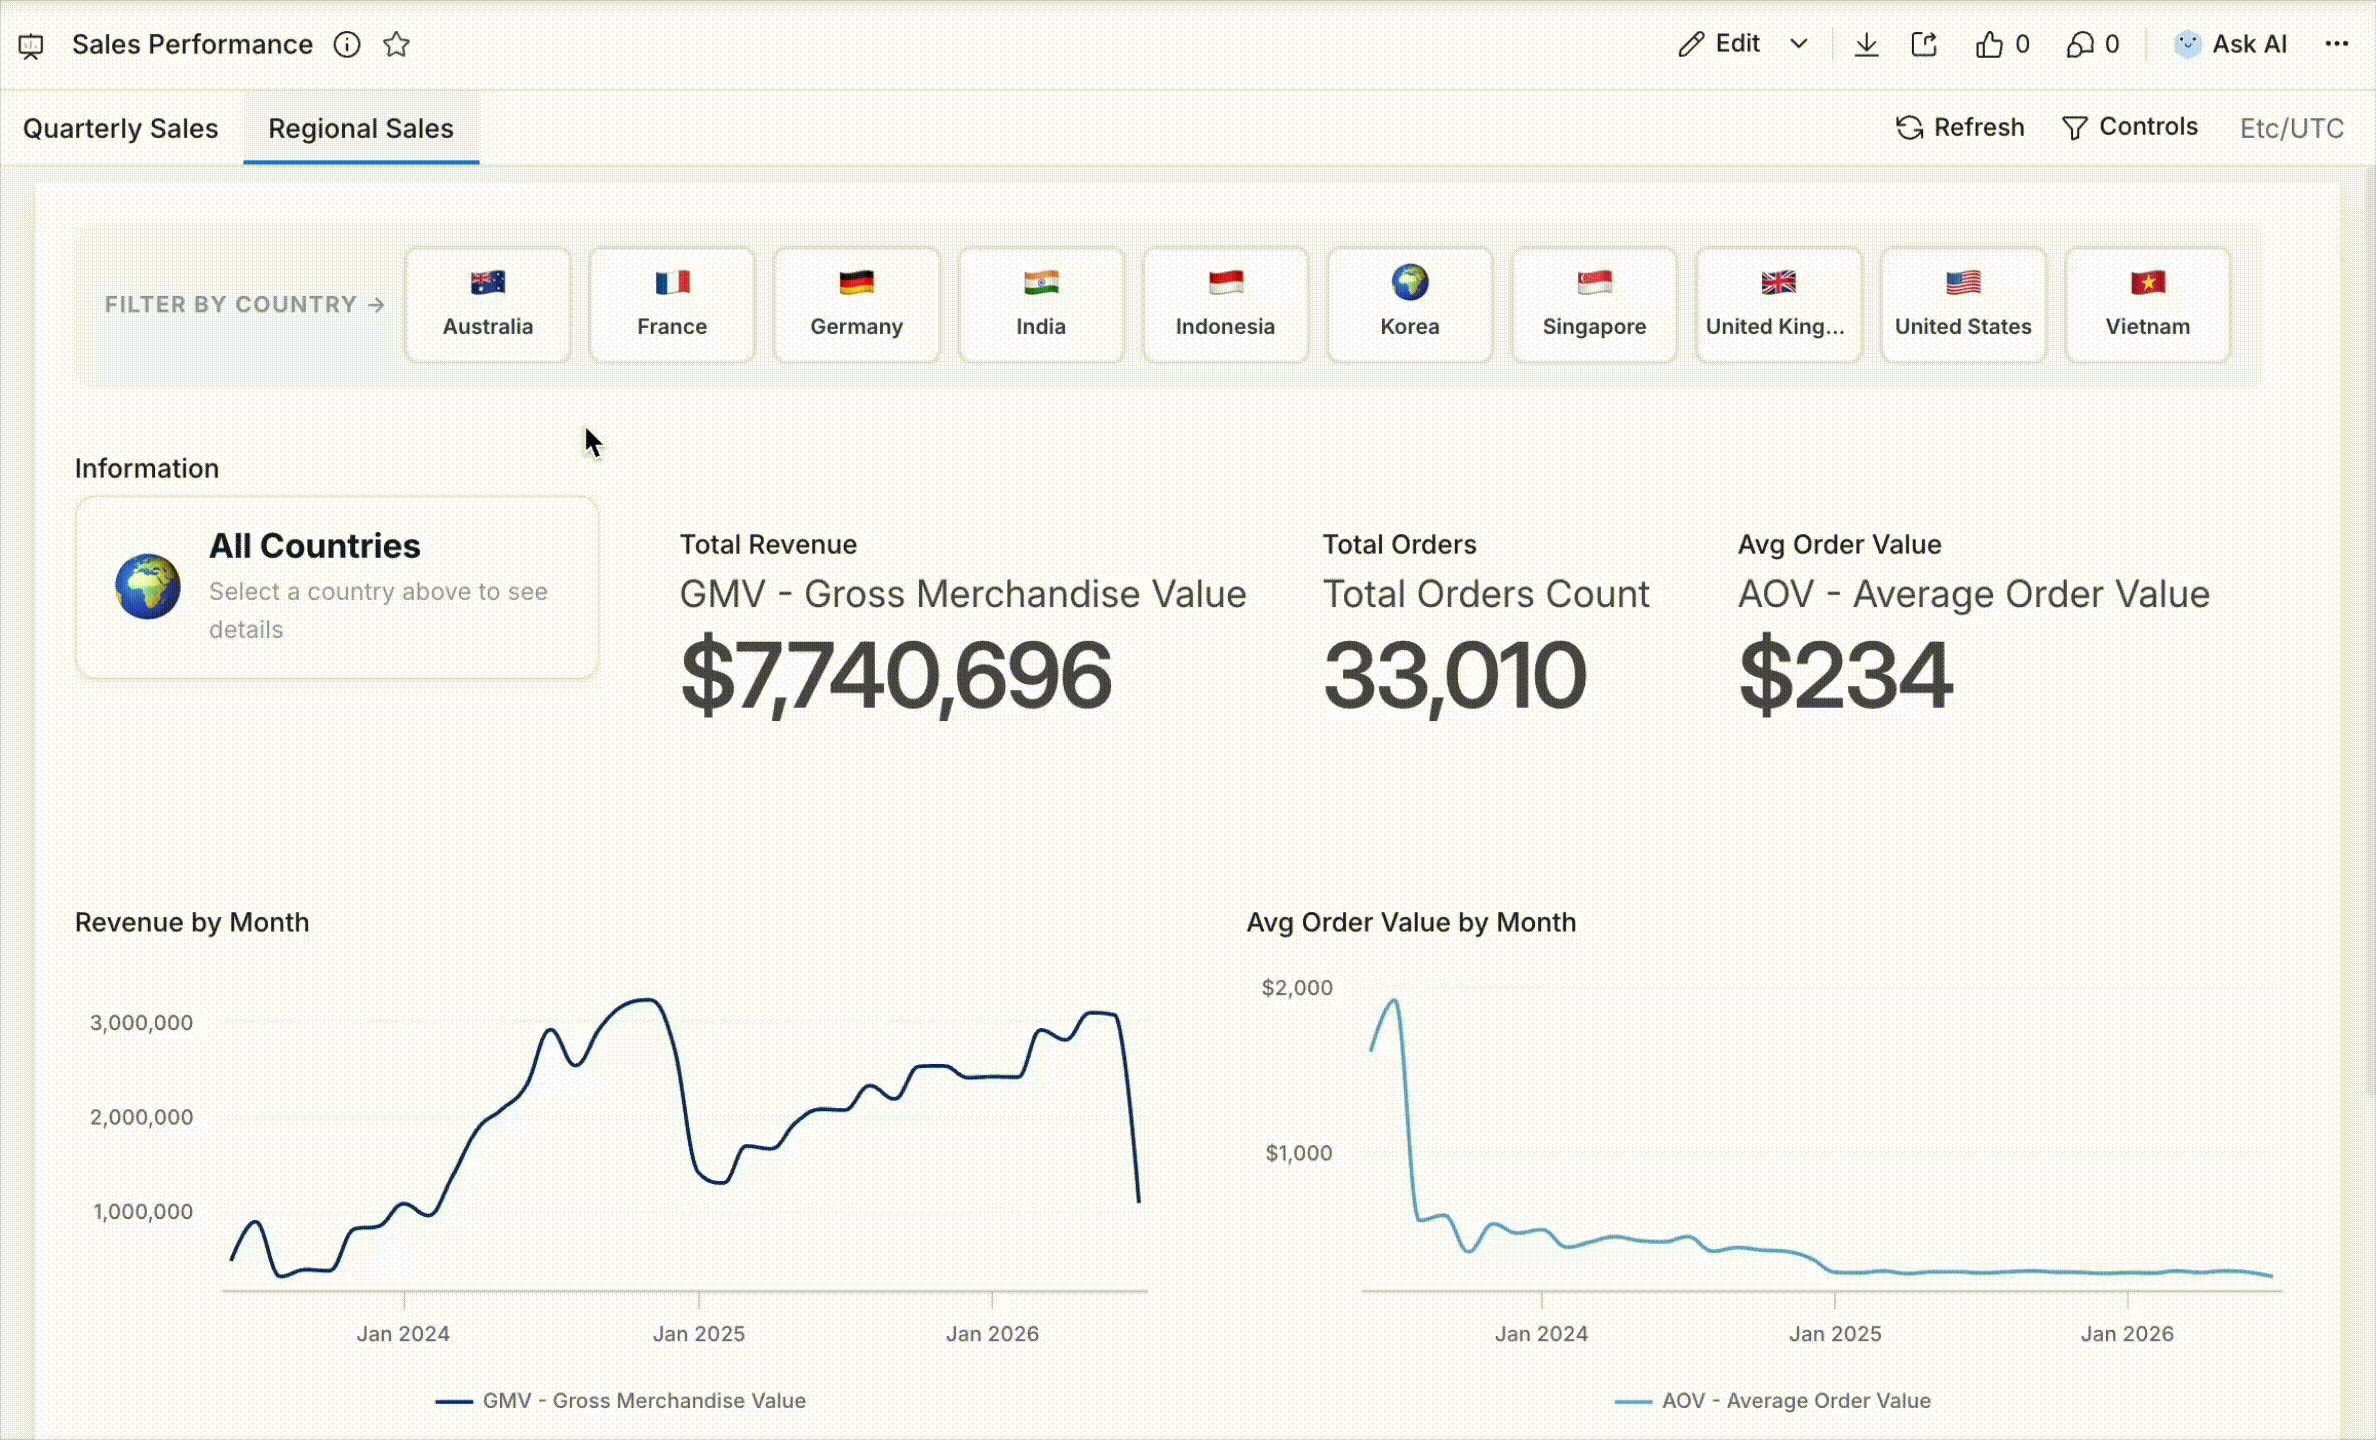Click the 3,000,000 axis label on Revenue by Month

click(141, 1023)
